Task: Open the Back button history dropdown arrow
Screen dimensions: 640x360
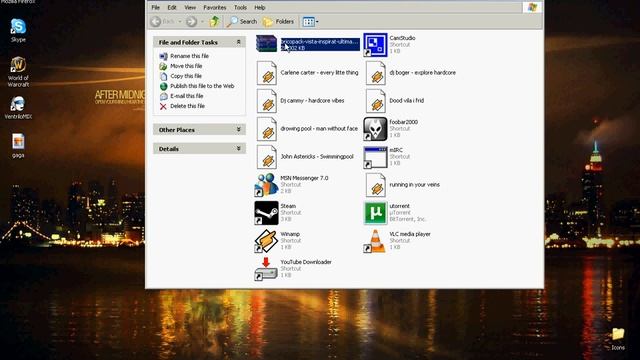Action: [180, 21]
